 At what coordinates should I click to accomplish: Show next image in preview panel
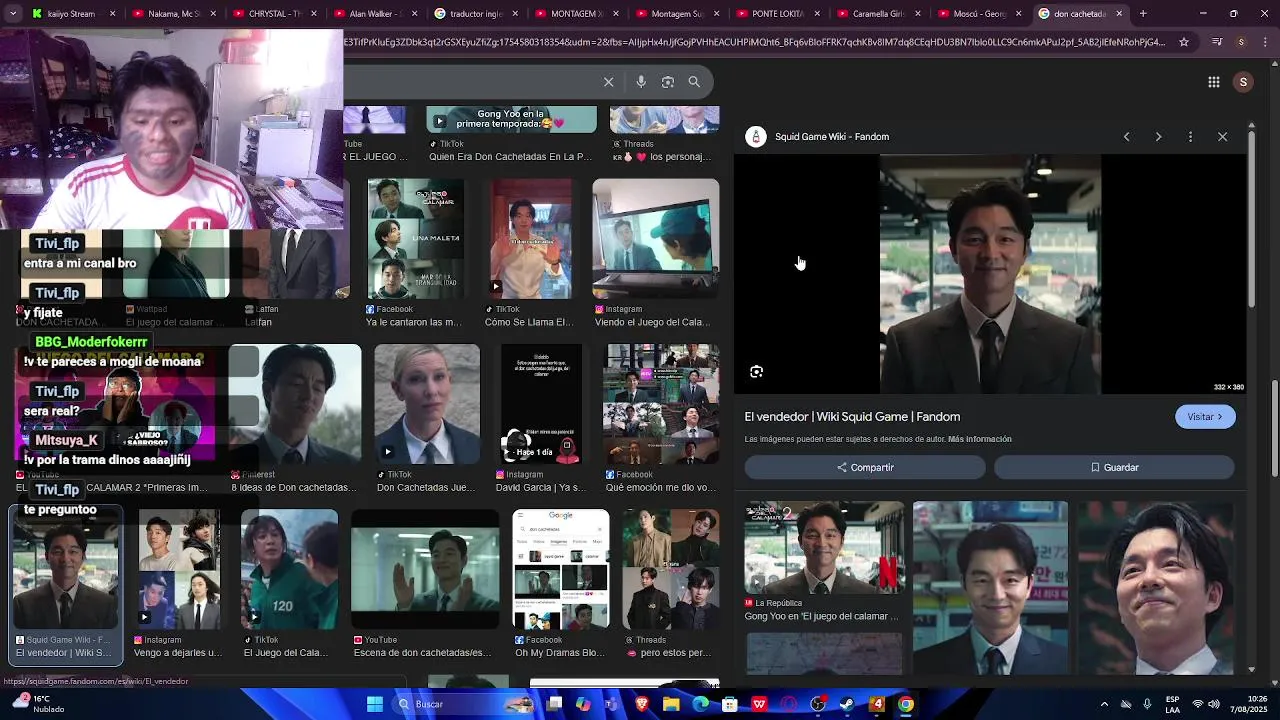(1158, 137)
